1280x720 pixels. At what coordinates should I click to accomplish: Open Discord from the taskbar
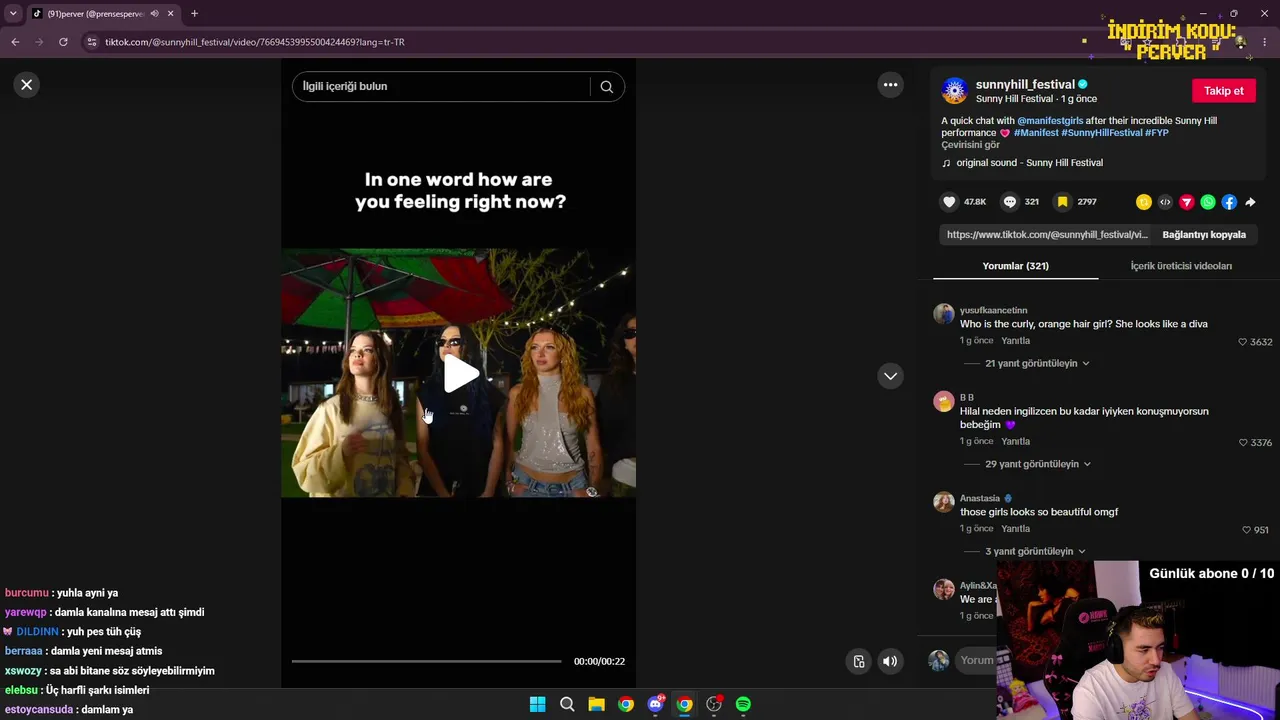tap(655, 704)
